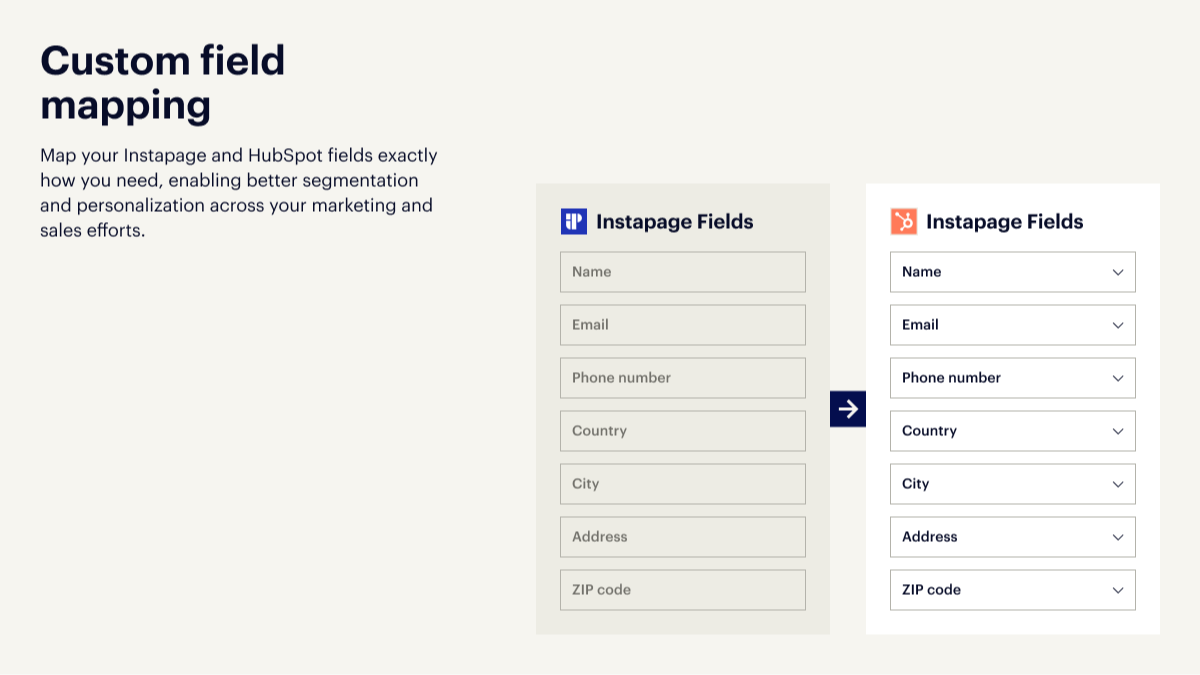Click the ZIP code Instapage field
The width and height of the screenshot is (1200, 675).
point(682,590)
